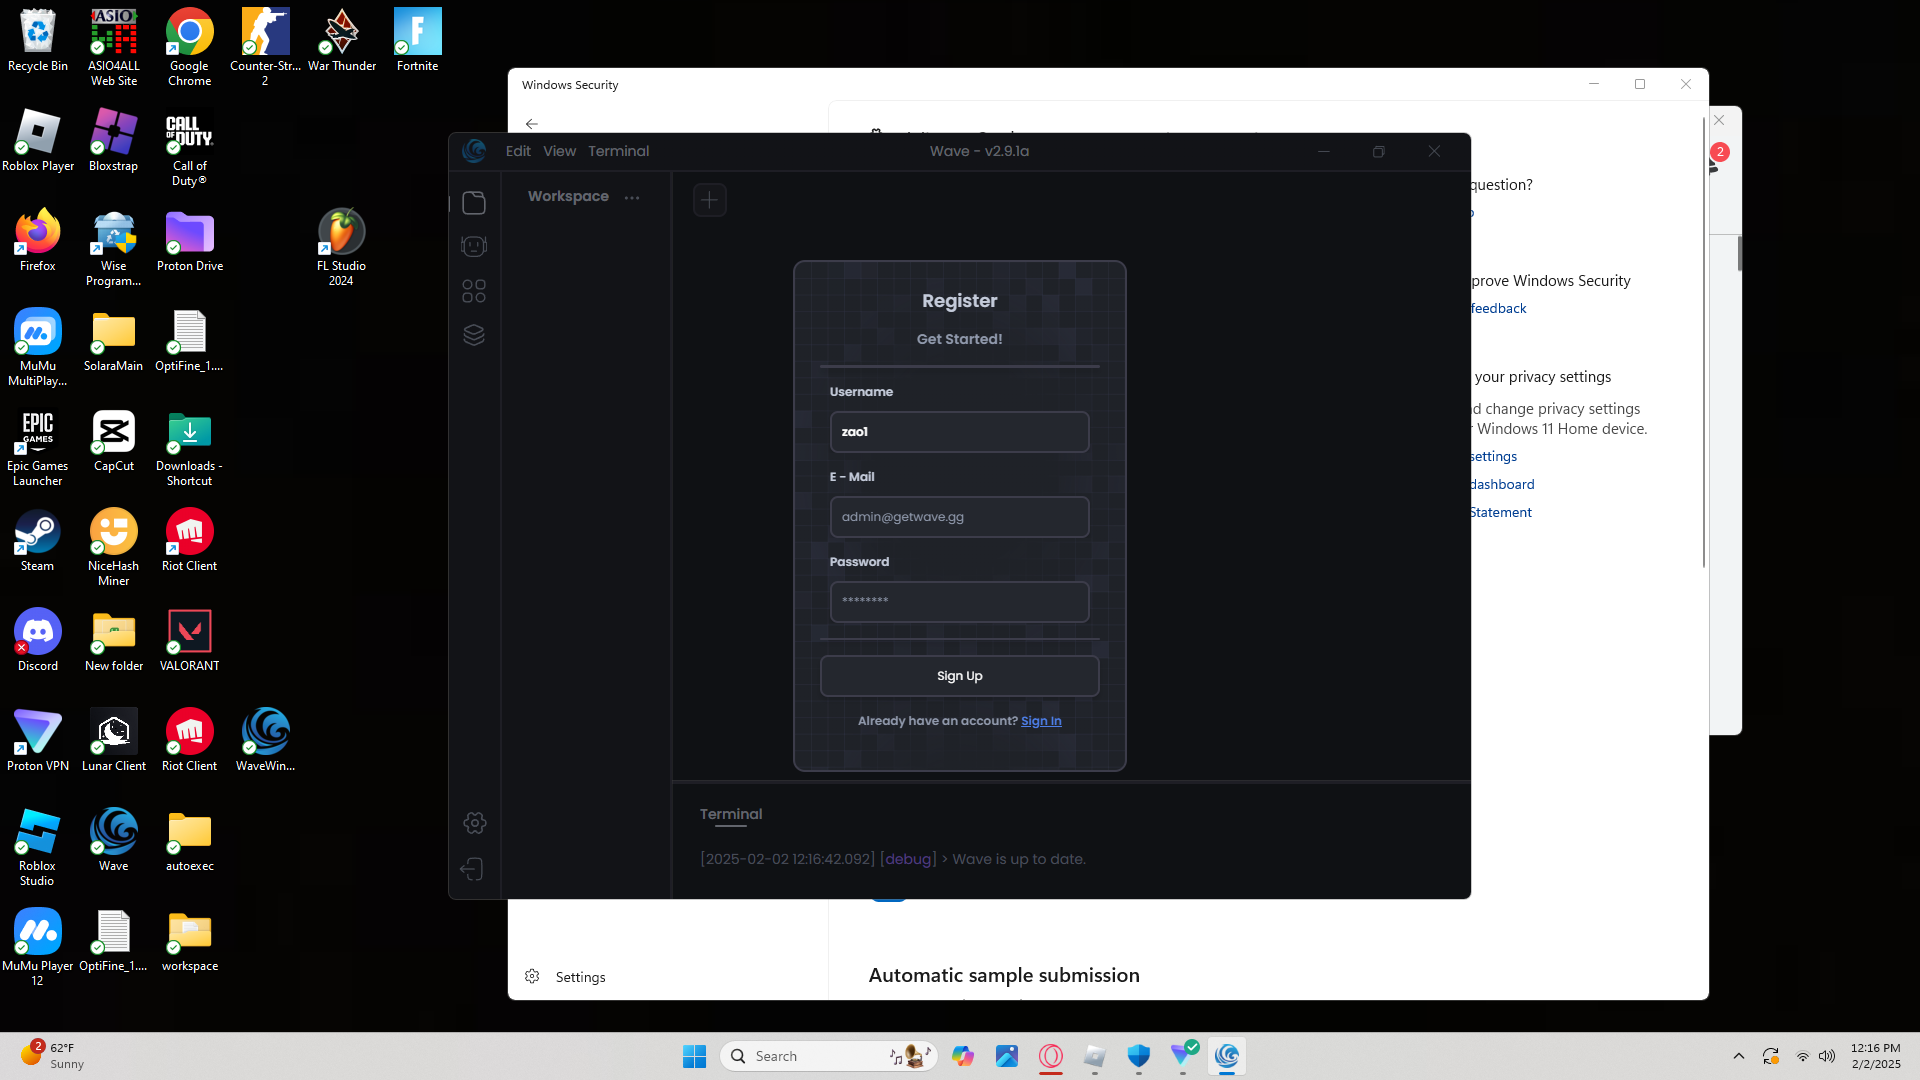Show hidden system tray icons chevron

point(1739,1056)
